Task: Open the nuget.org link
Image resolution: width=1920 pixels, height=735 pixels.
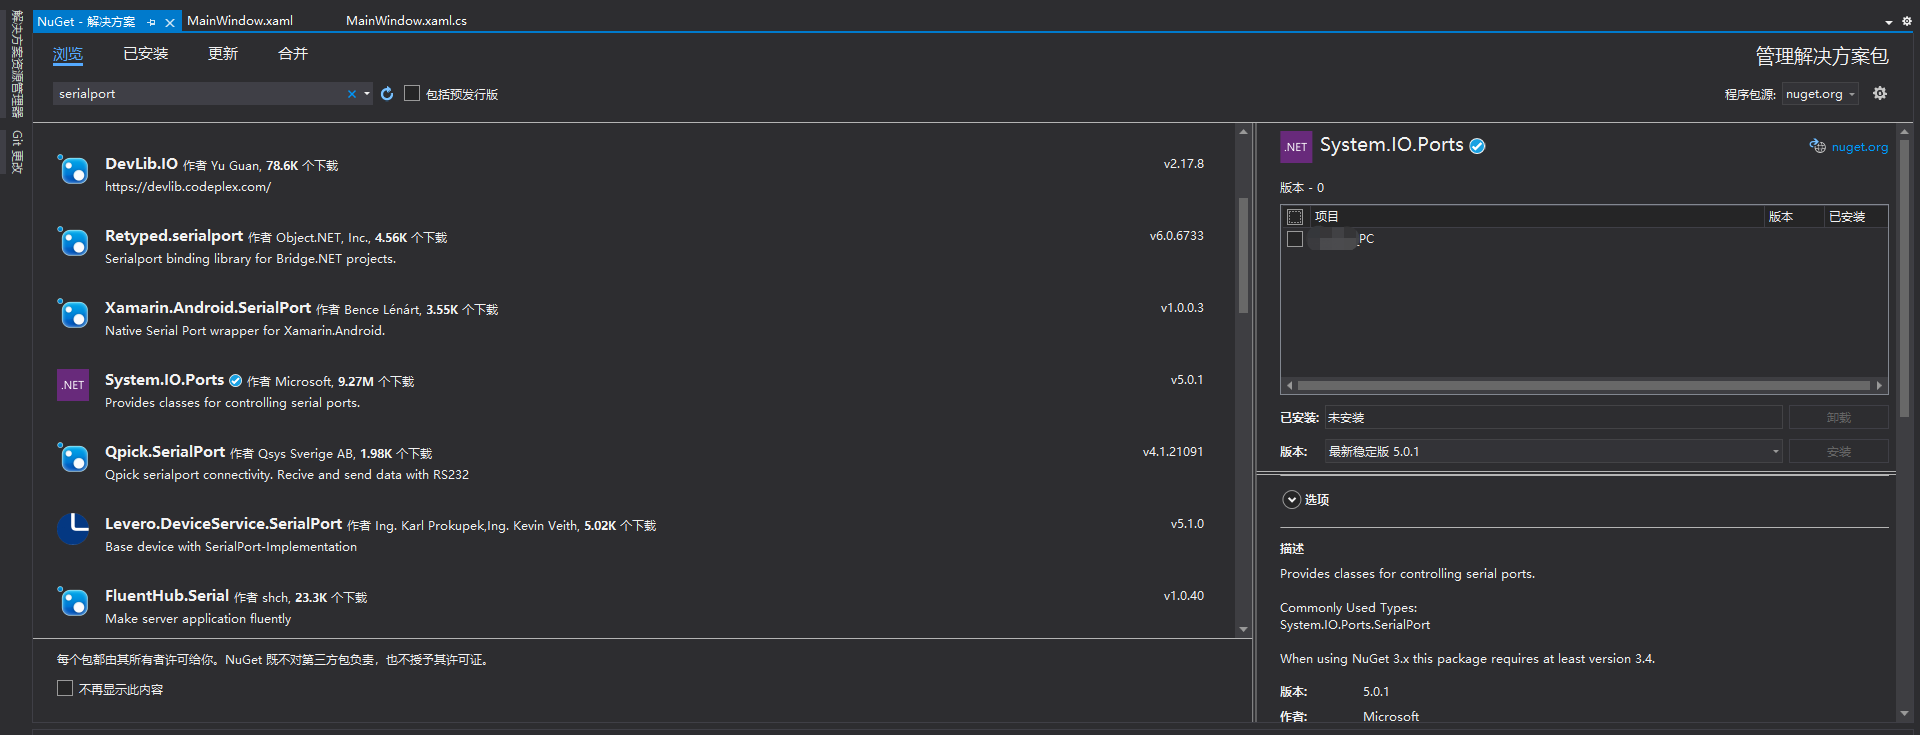Action: coord(1860,147)
